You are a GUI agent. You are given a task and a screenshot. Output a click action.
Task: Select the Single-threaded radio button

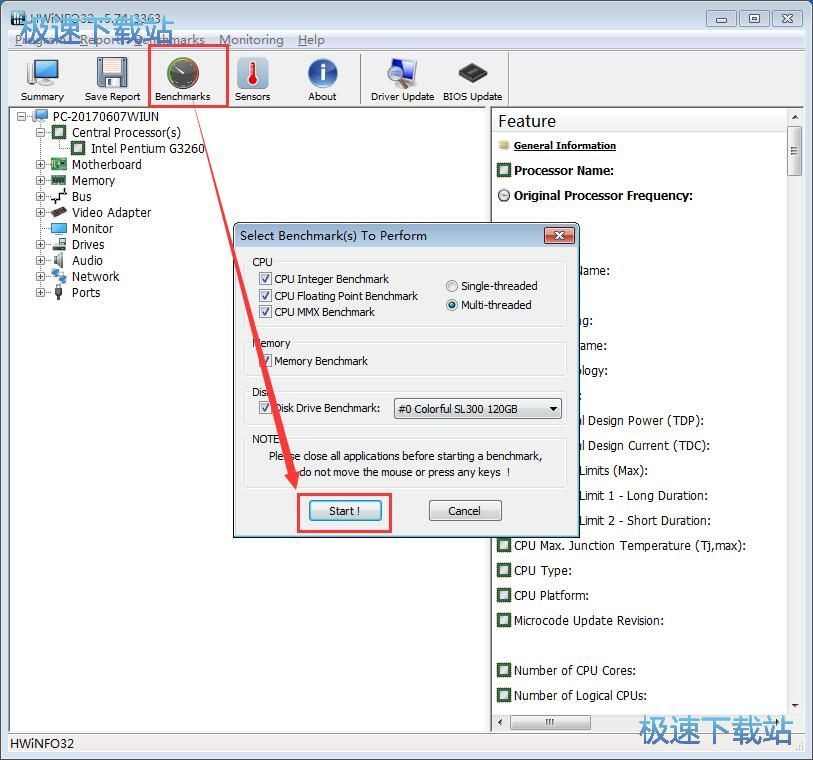pos(452,286)
